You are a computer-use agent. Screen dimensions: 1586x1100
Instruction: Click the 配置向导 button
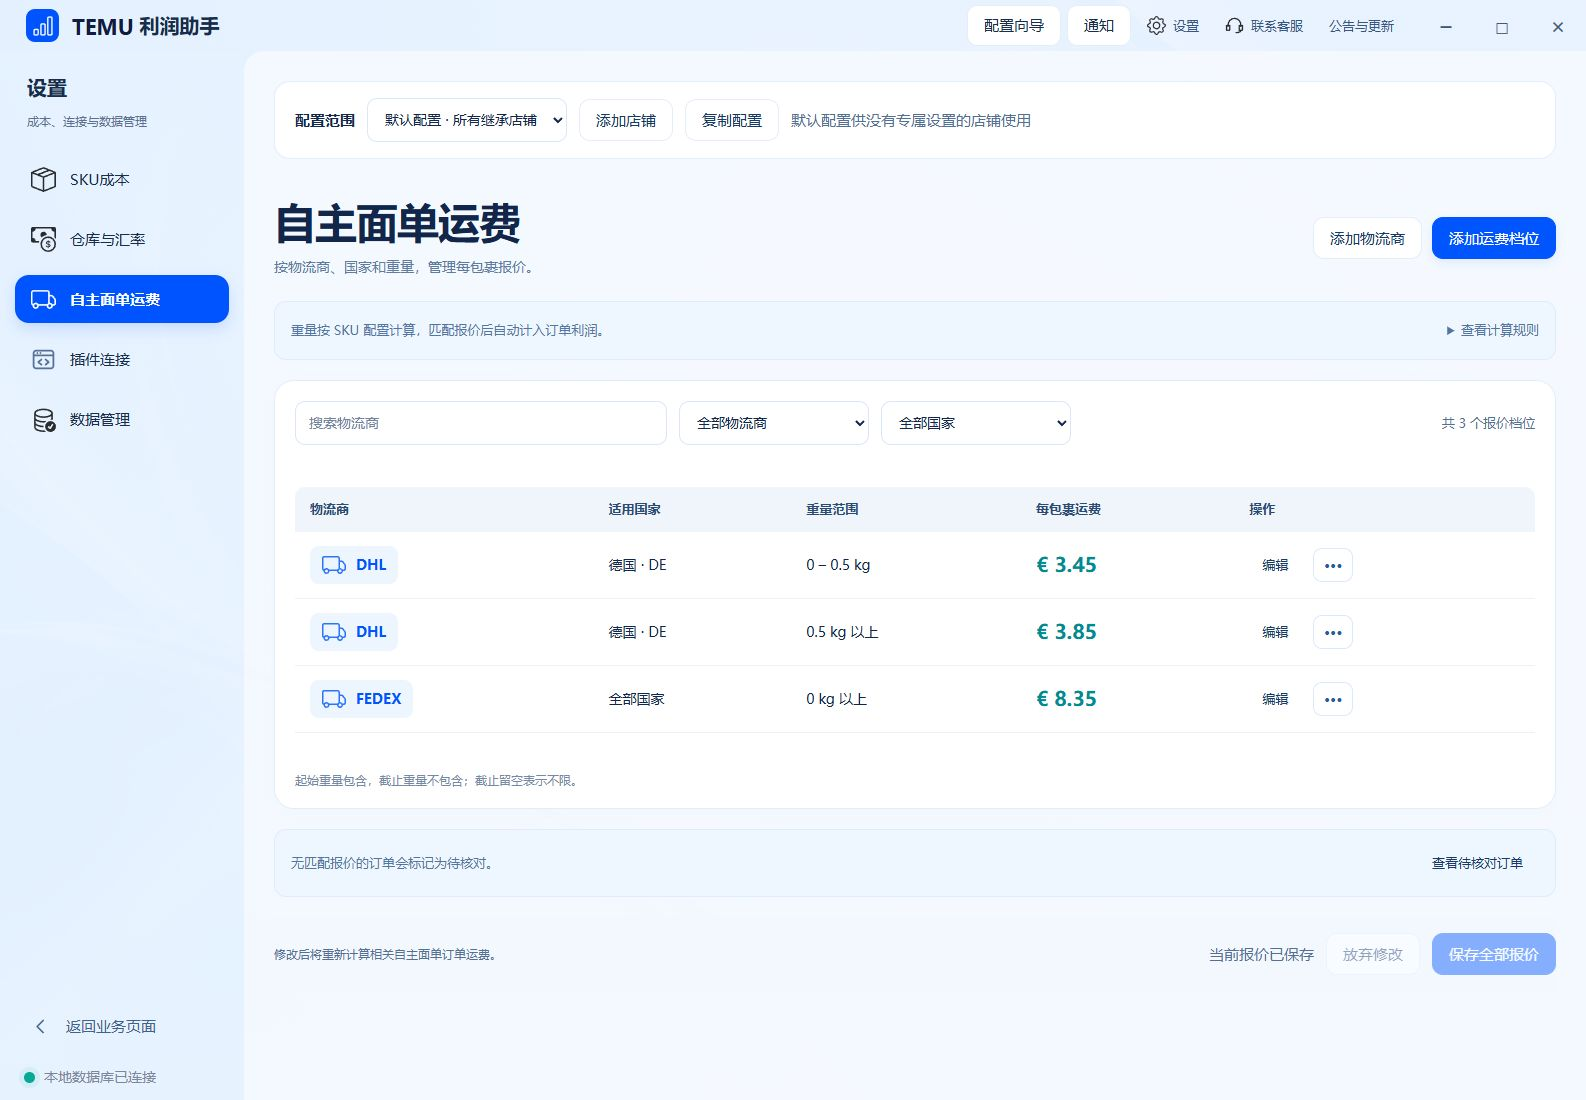point(1014,26)
